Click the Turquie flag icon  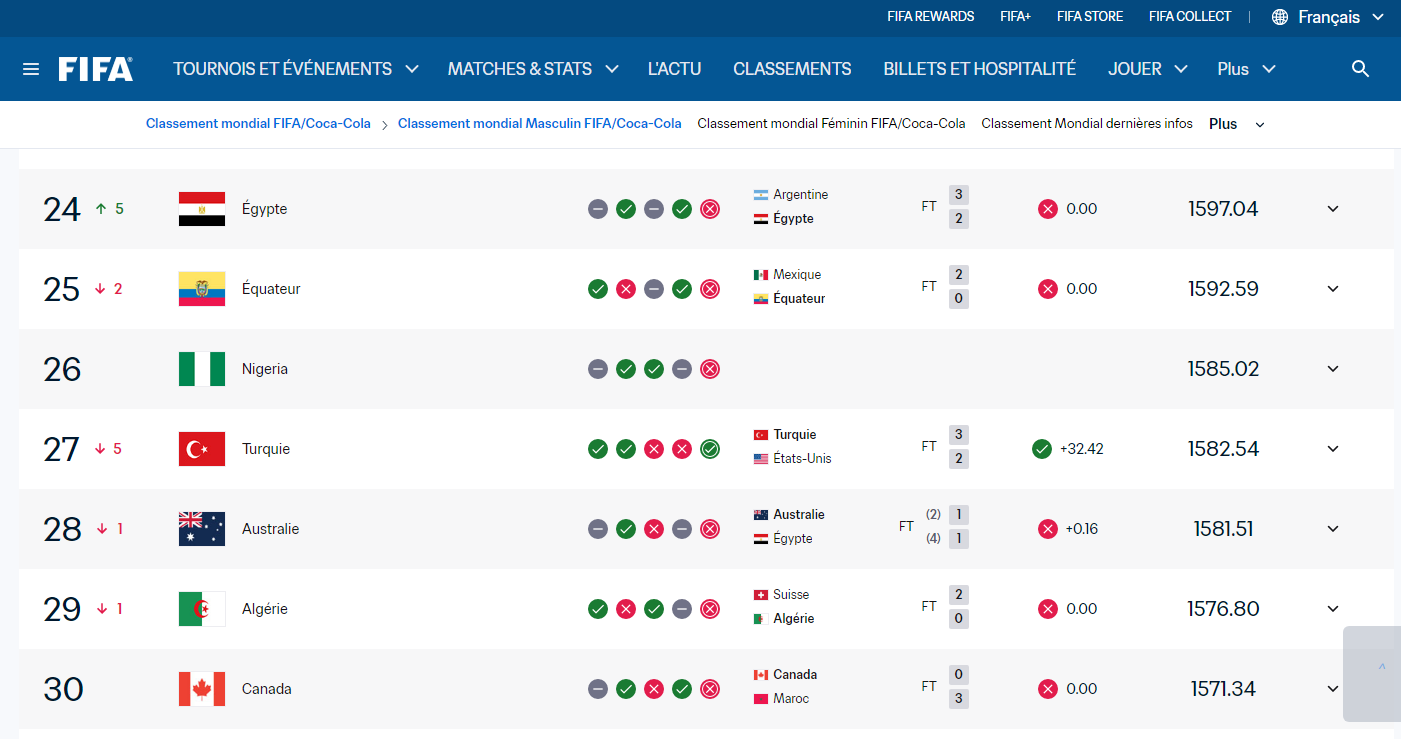point(202,449)
